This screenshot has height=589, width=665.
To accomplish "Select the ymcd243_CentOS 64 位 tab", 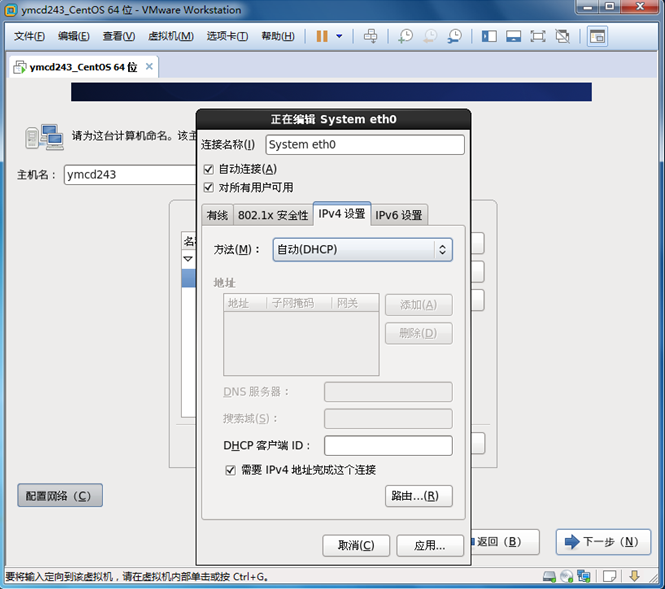I will (84, 67).
